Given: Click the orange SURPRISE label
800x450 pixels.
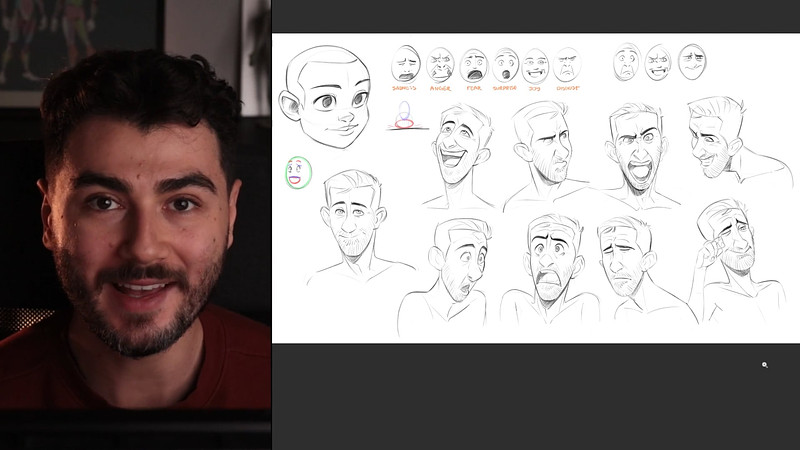Looking at the screenshot, I should tap(505, 88).
